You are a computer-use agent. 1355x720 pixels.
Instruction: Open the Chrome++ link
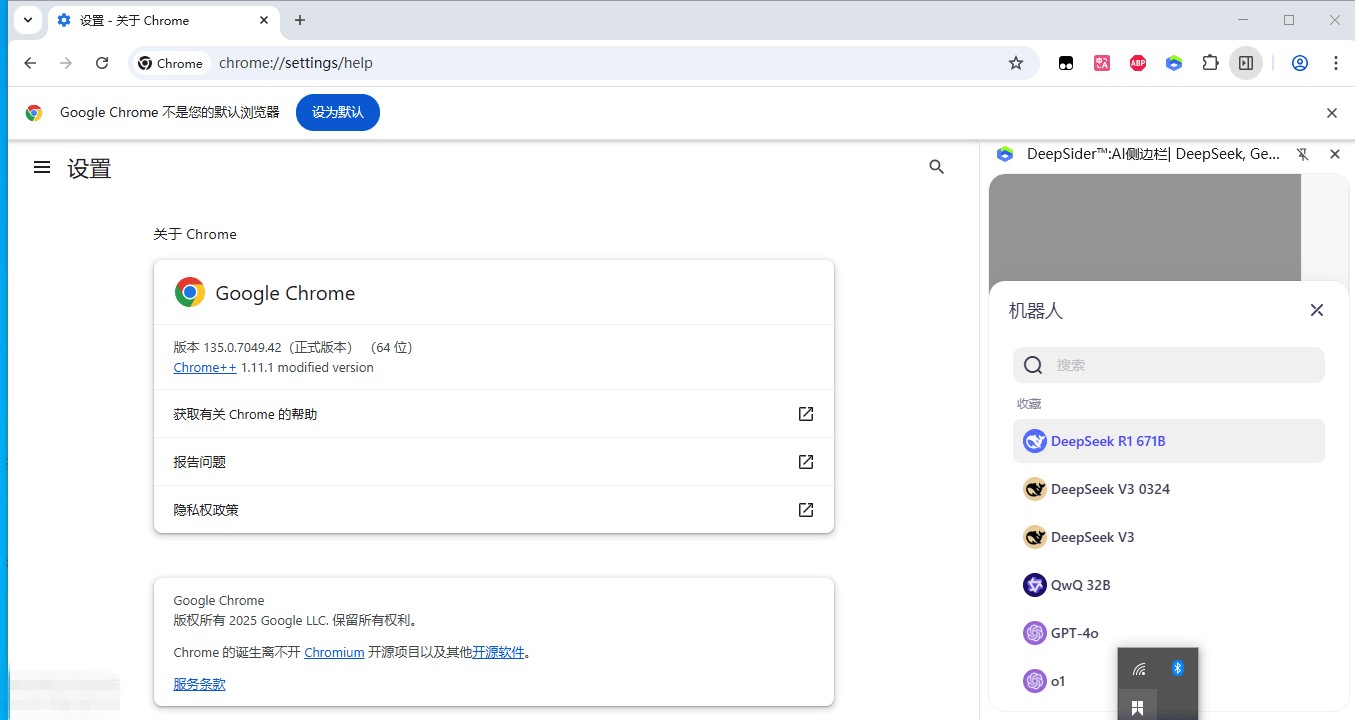[205, 368]
